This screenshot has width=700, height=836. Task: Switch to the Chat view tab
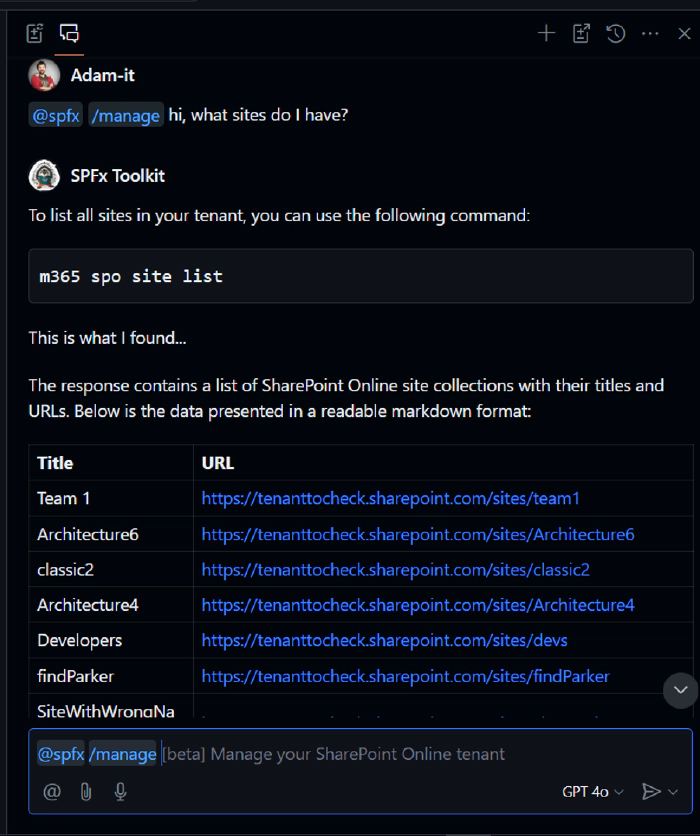(69, 34)
